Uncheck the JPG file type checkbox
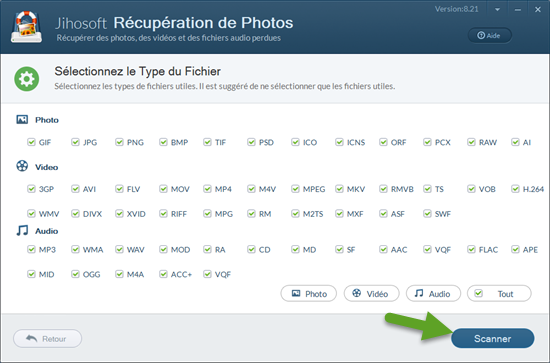The width and height of the screenshot is (550, 363). pos(75,142)
